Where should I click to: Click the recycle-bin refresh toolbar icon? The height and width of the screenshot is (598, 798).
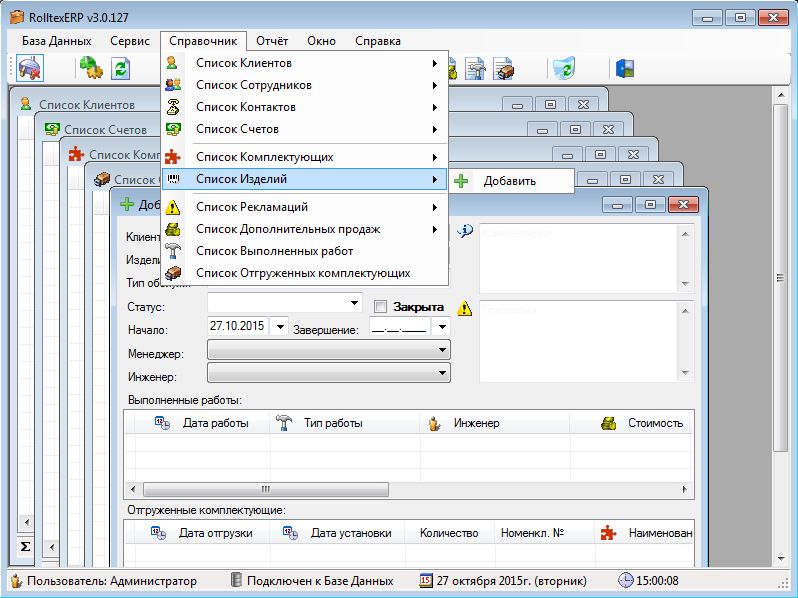click(564, 68)
